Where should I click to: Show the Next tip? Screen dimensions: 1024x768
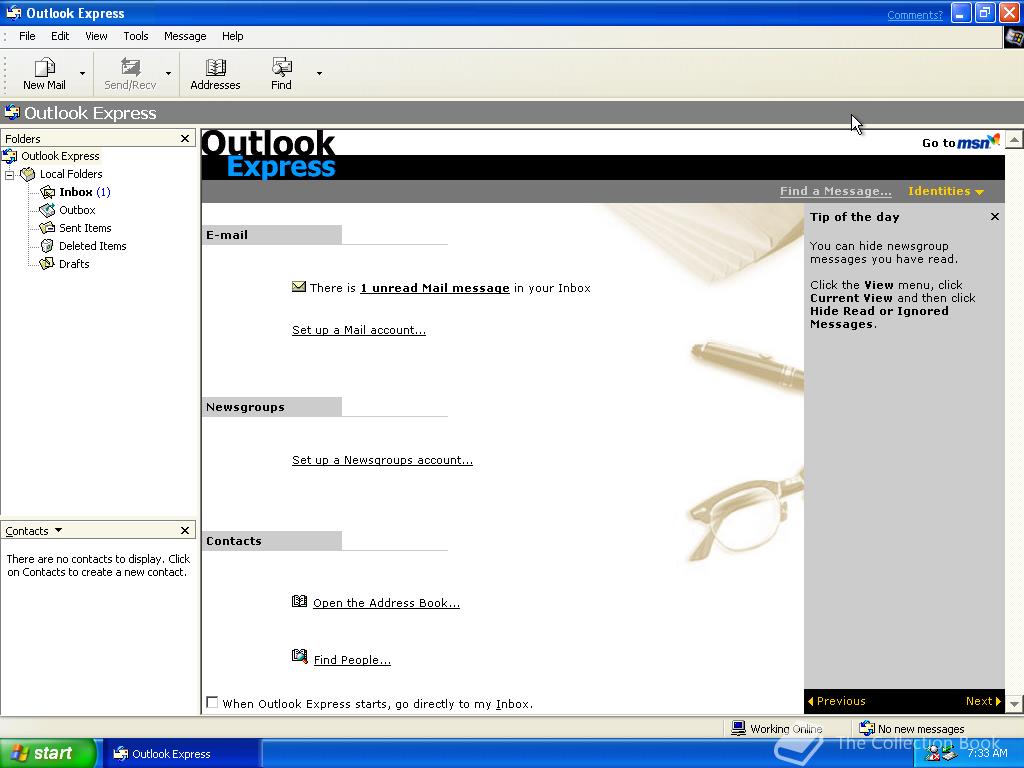pos(983,701)
